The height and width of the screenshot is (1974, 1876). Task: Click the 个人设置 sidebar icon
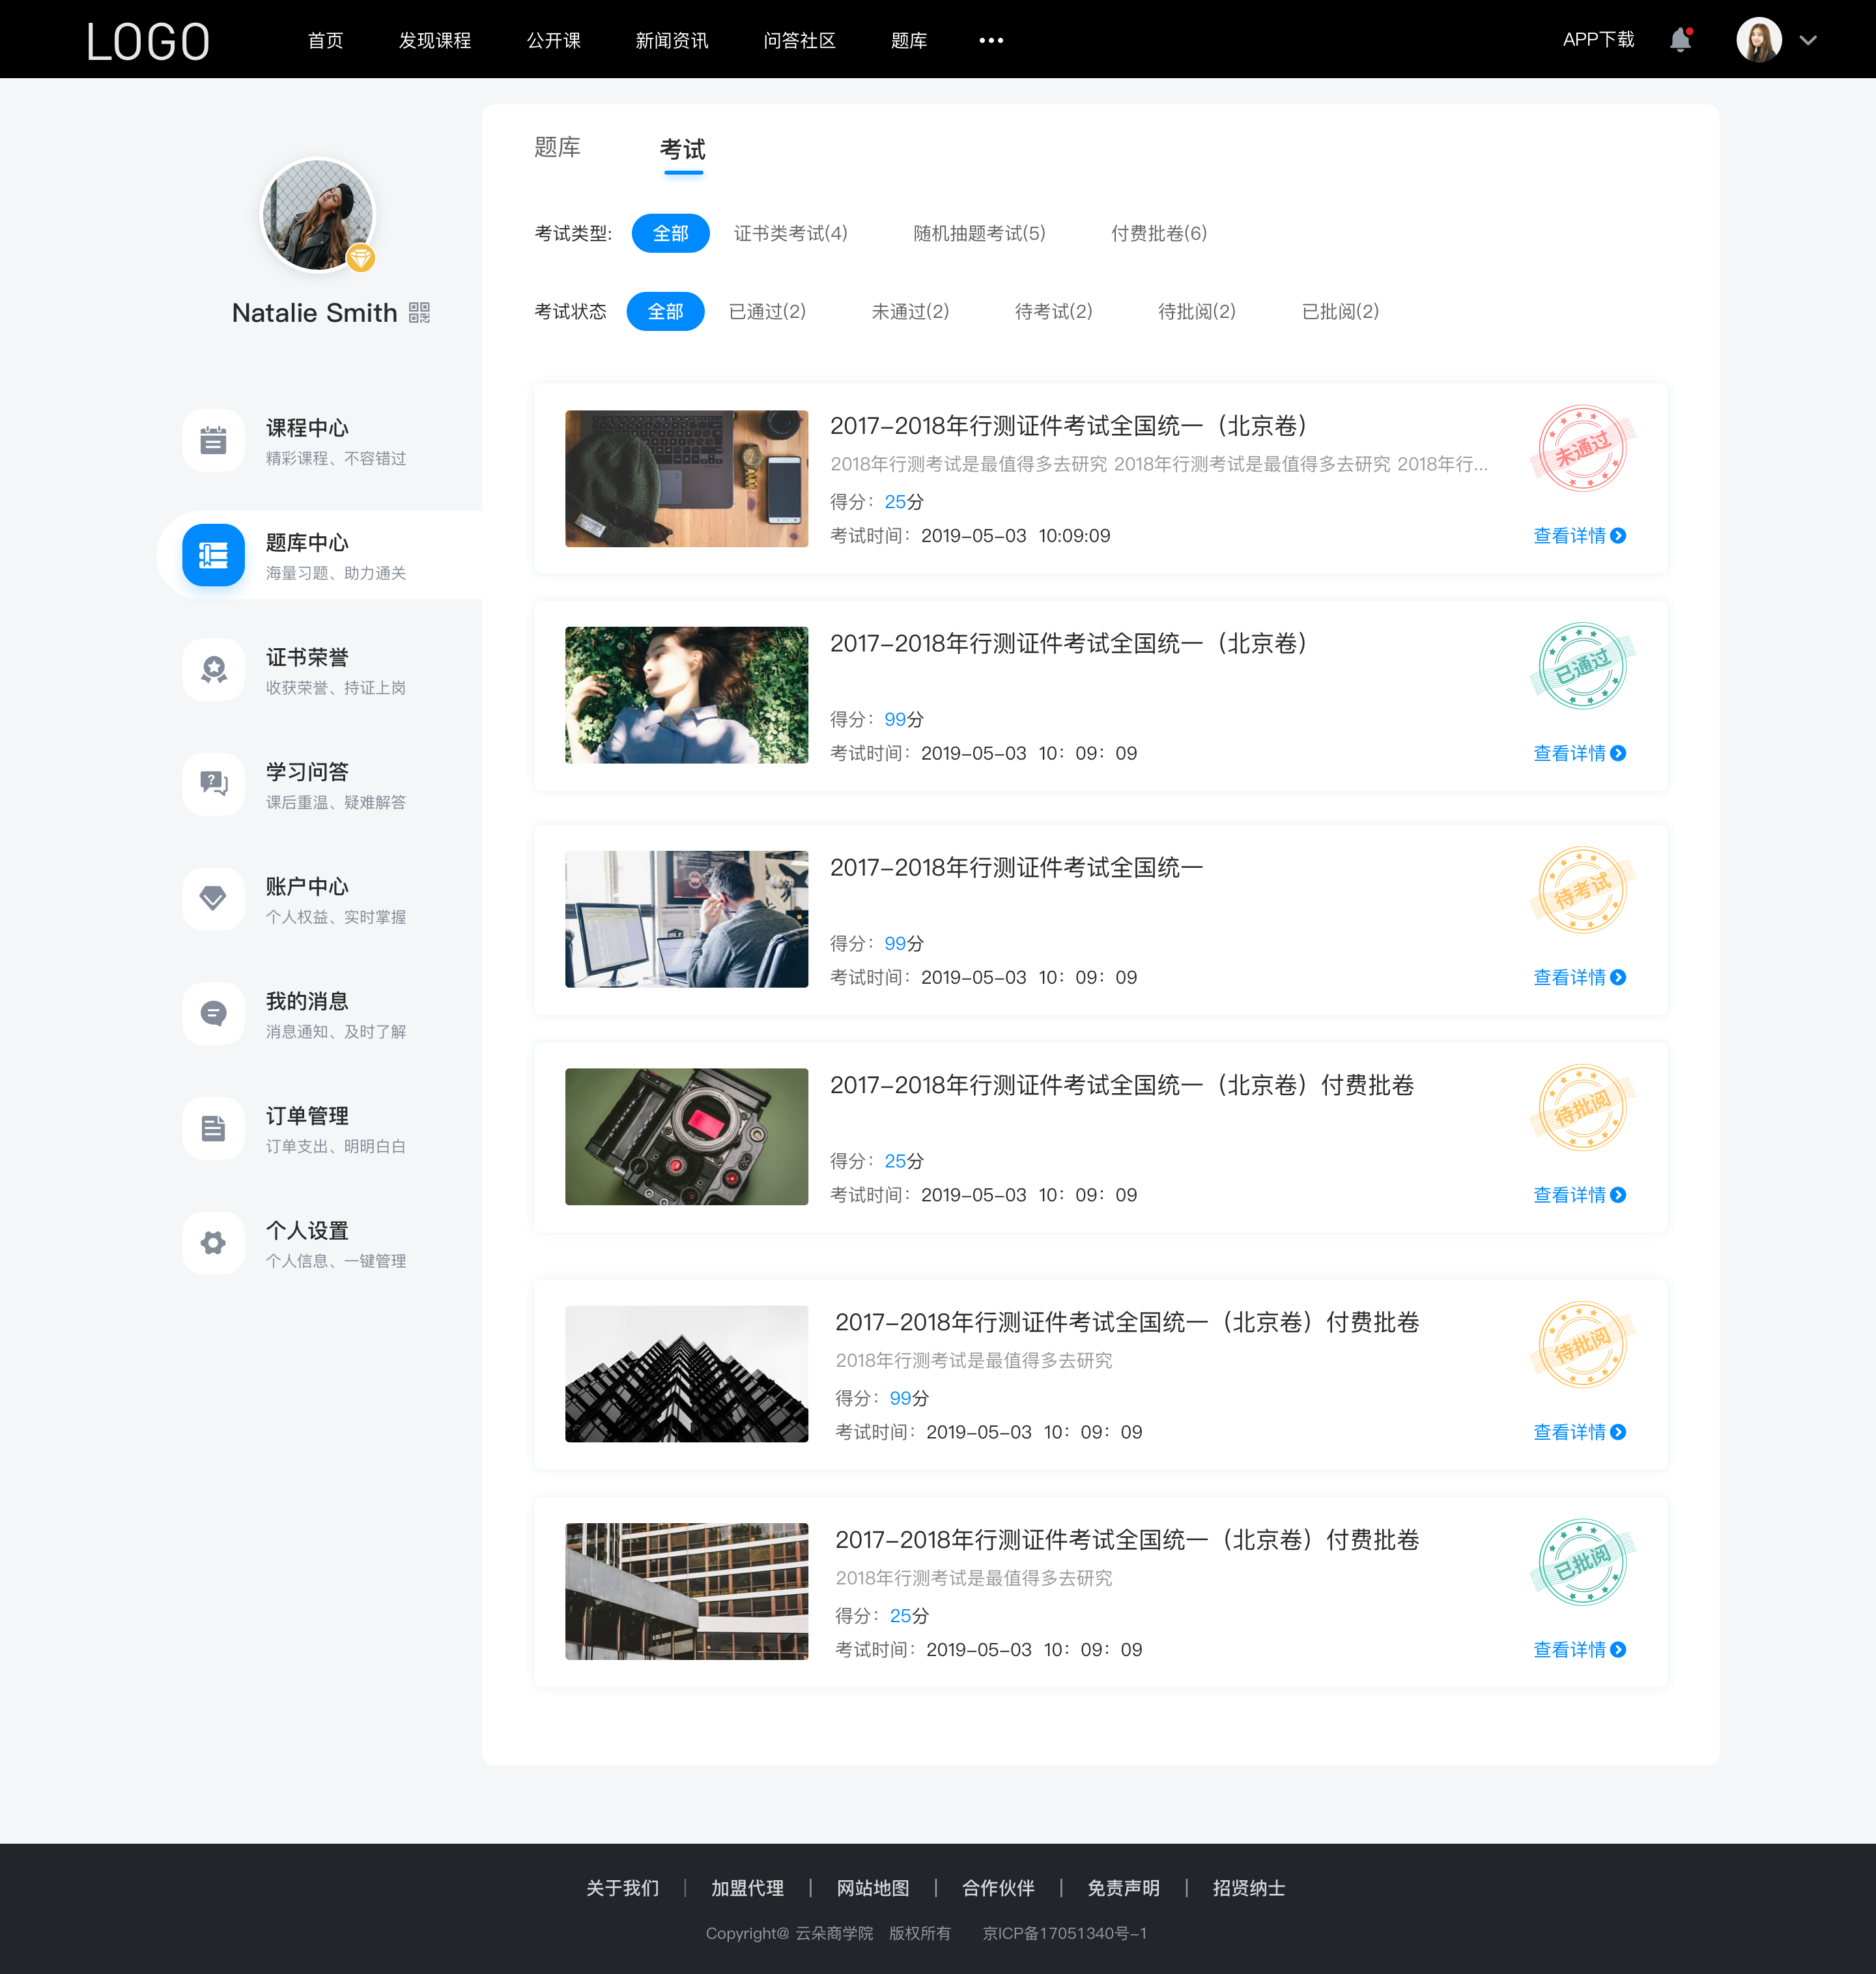[x=212, y=1241]
